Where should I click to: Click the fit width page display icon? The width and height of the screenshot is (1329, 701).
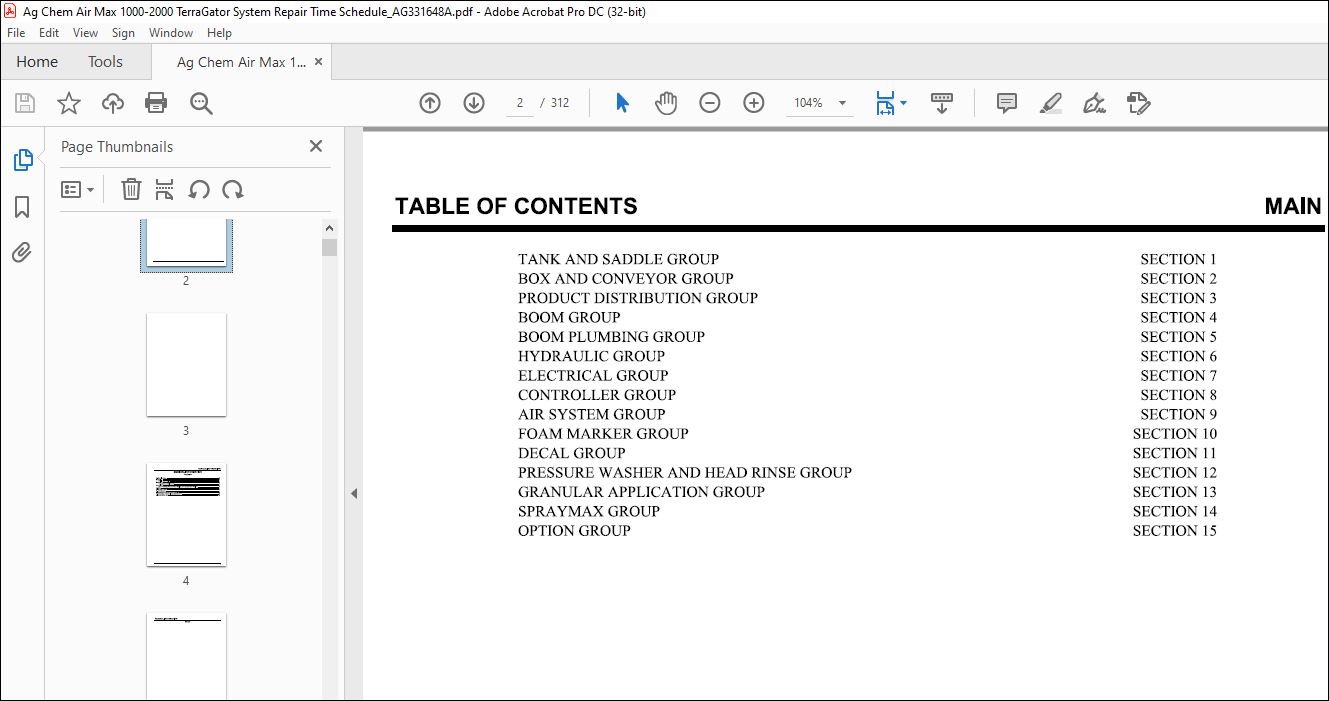(885, 103)
